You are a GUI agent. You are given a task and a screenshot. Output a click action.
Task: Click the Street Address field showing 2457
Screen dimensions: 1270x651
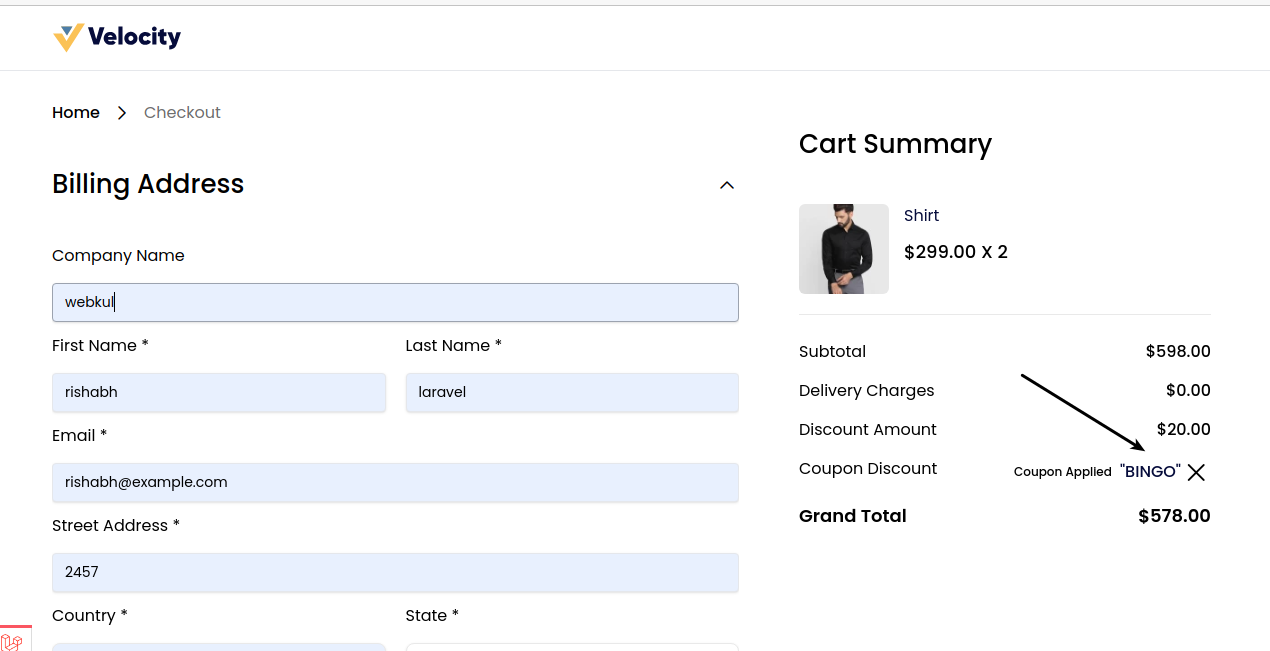click(x=395, y=572)
